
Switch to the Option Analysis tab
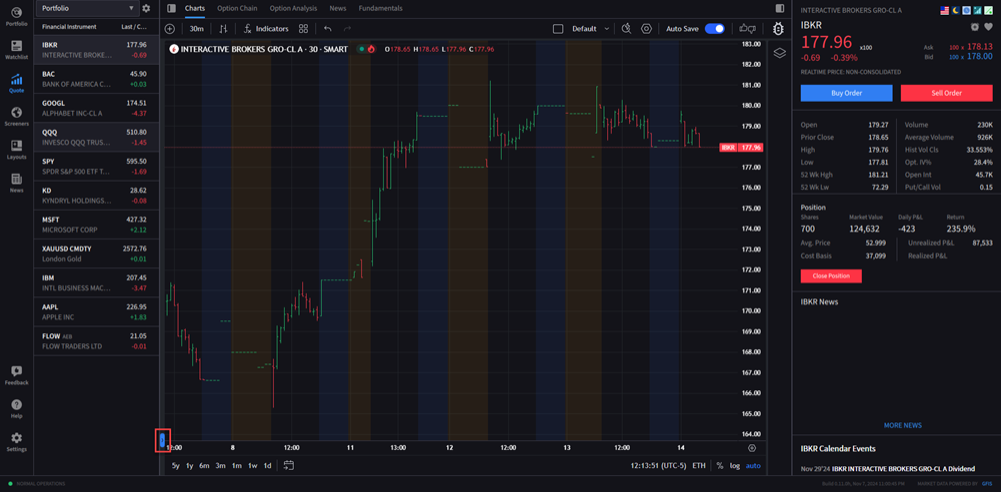(x=293, y=8)
